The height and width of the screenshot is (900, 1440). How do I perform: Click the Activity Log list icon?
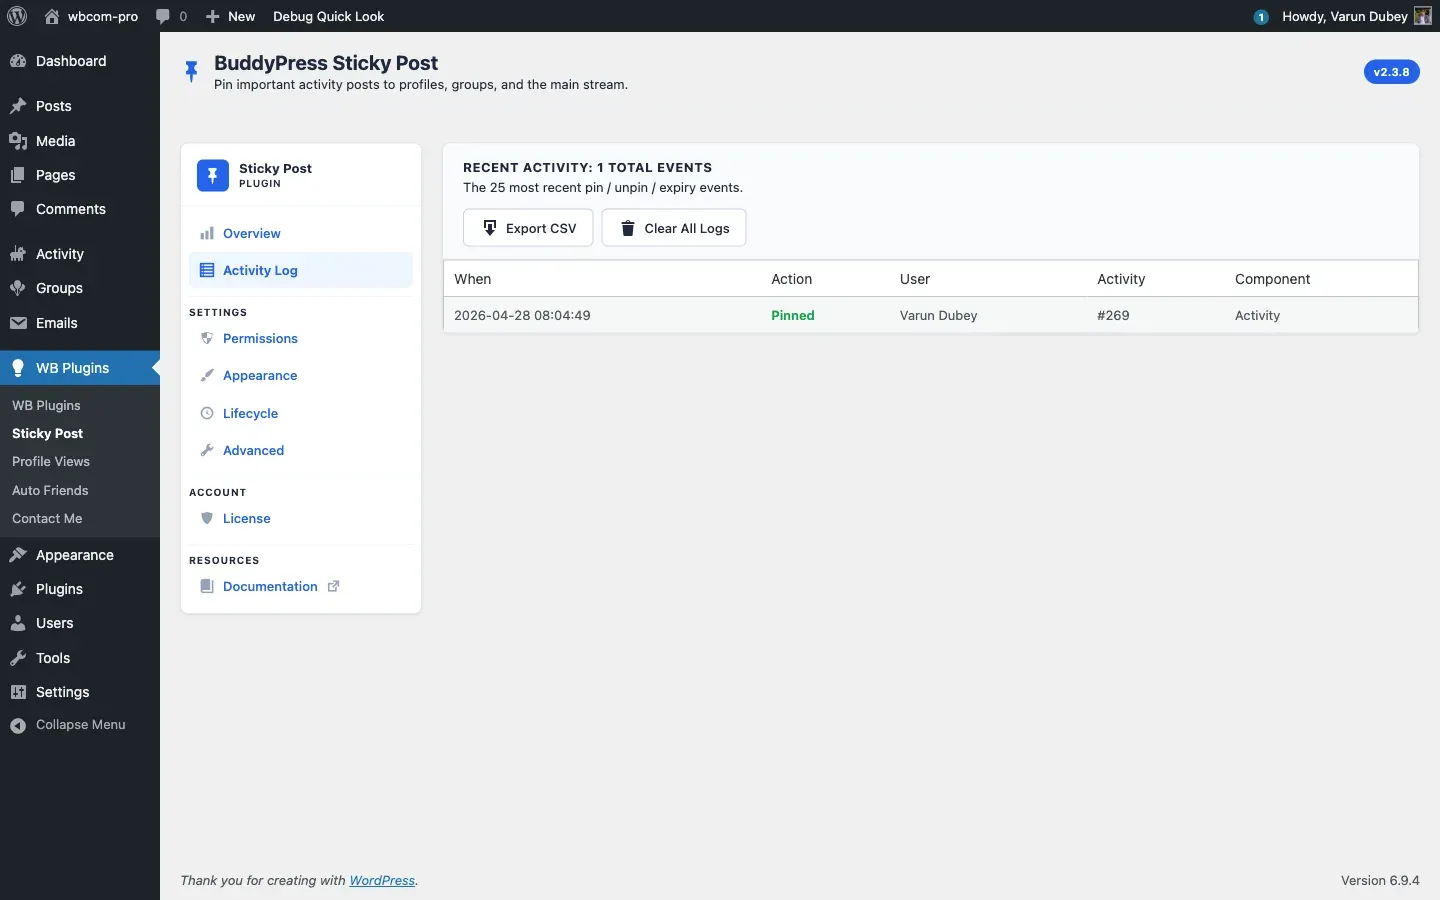pos(207,270)
